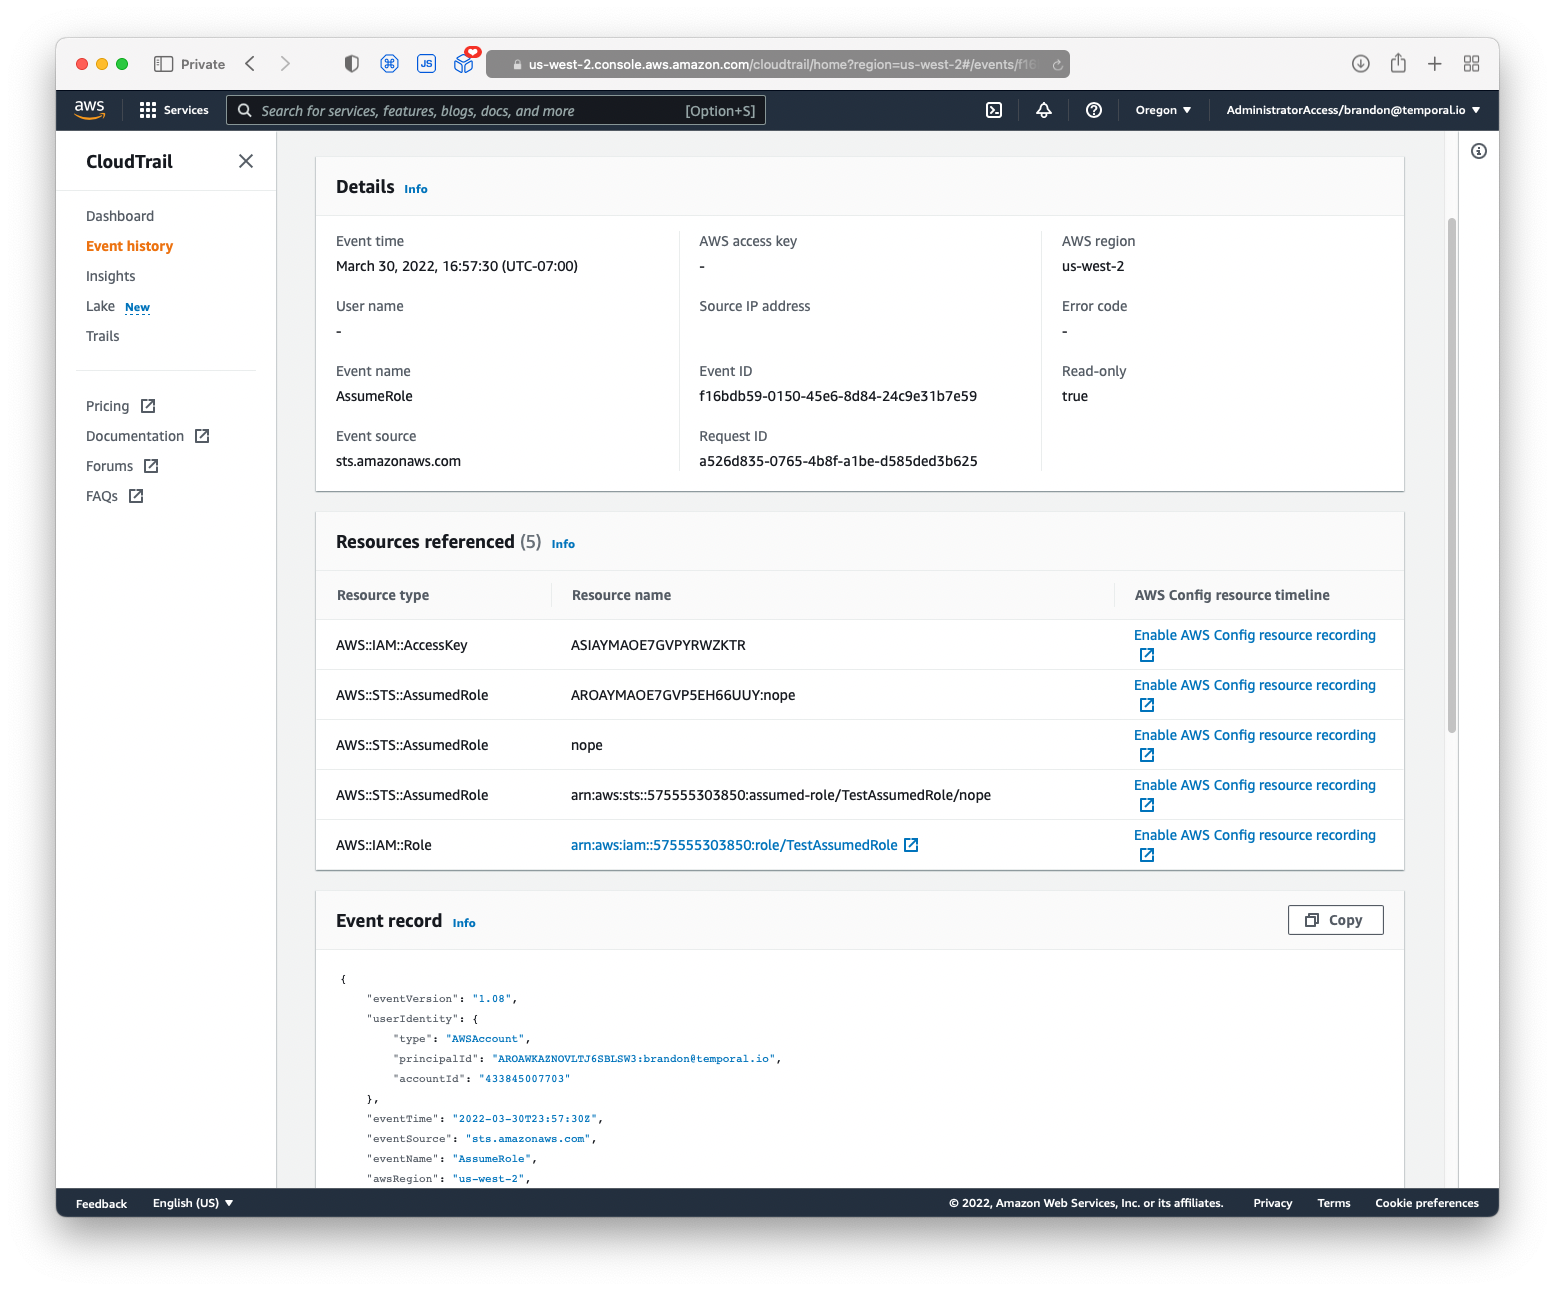Open Cookie preferences in footer

(1426, 1203)
